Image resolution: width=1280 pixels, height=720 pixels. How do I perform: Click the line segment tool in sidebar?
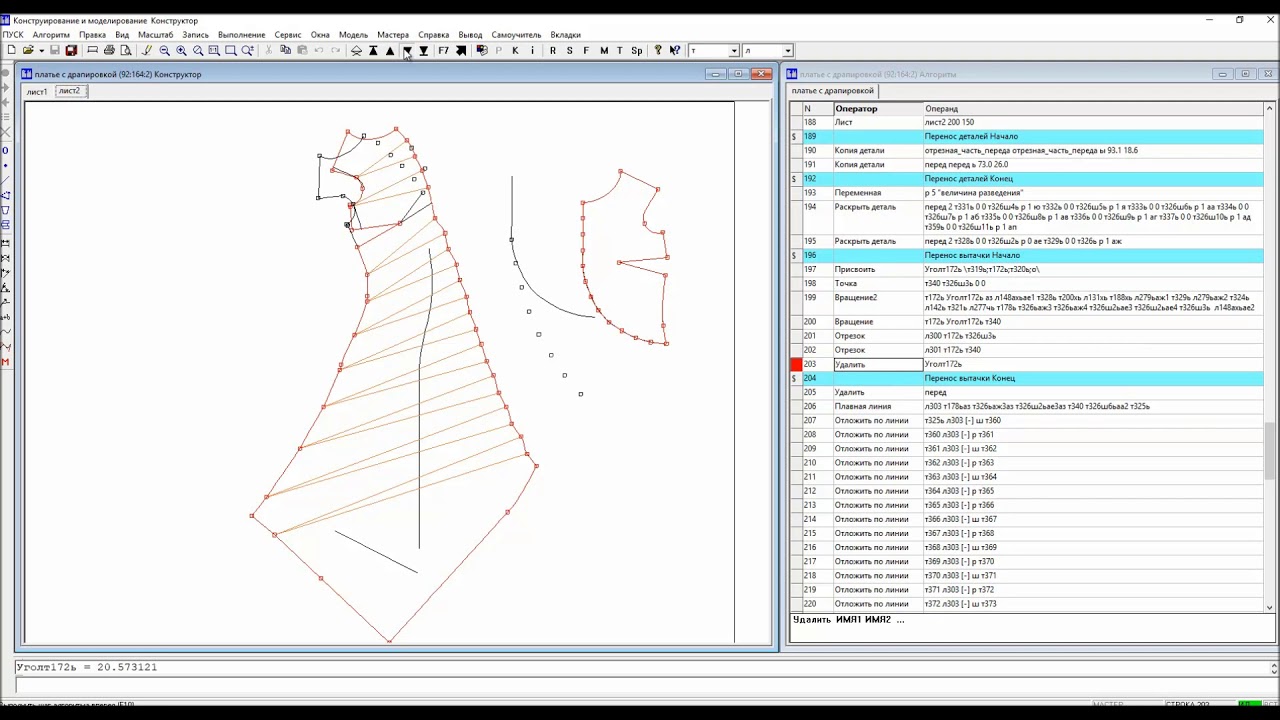tap(5, 180)
